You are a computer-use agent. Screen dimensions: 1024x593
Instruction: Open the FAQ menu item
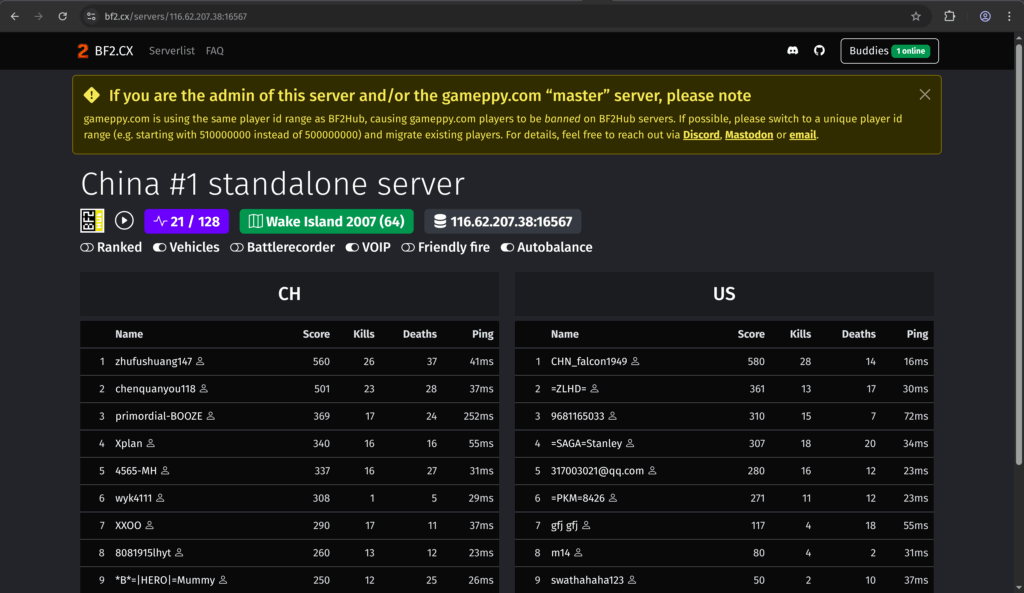[x=215, y=51]
